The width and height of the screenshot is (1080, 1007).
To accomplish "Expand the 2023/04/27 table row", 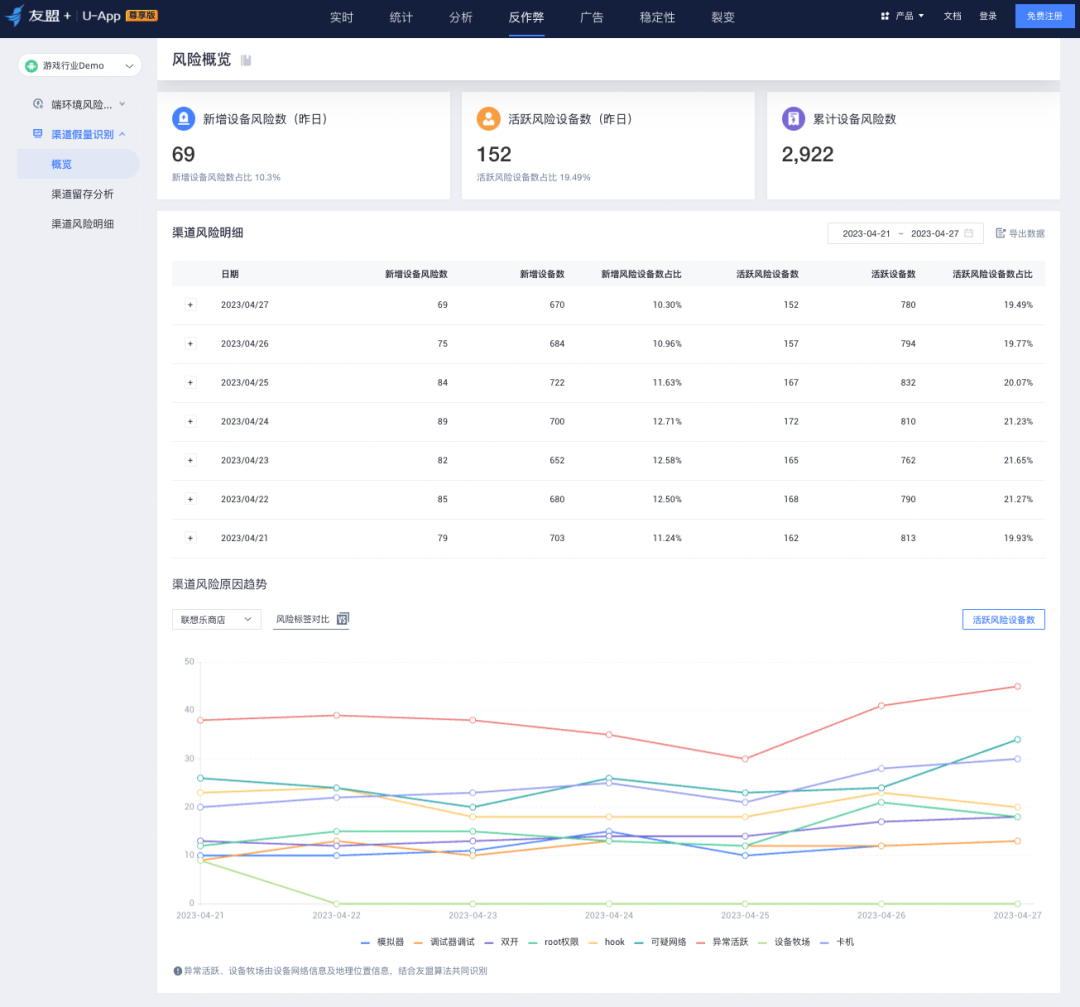I will [x=190, y=304].
